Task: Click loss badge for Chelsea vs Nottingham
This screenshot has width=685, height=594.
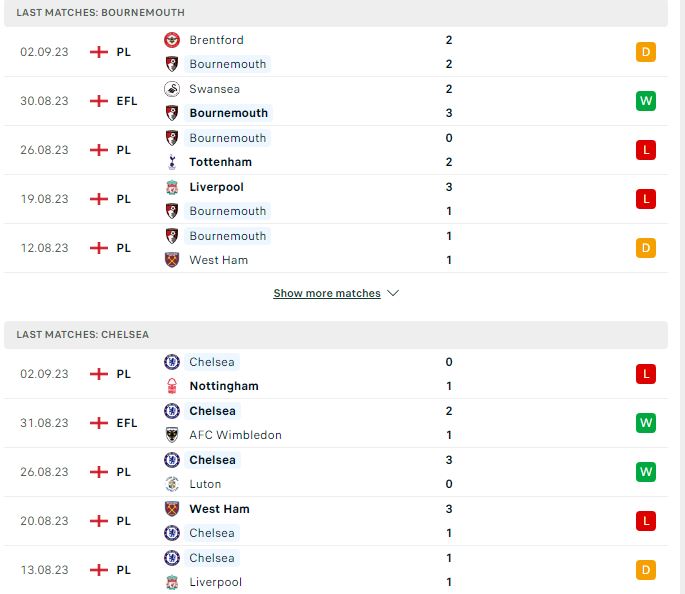Action: point(646,374)
